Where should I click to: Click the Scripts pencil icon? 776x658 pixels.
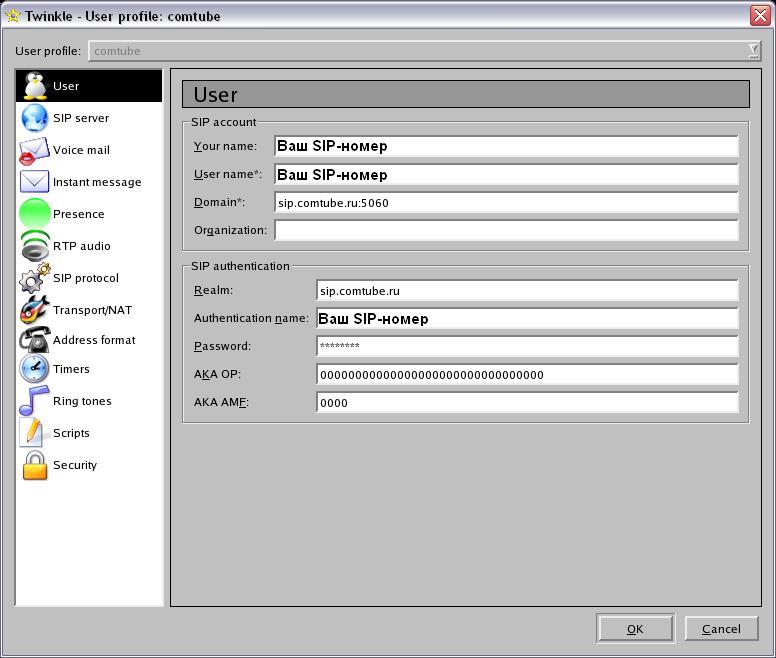pos(33,432)
